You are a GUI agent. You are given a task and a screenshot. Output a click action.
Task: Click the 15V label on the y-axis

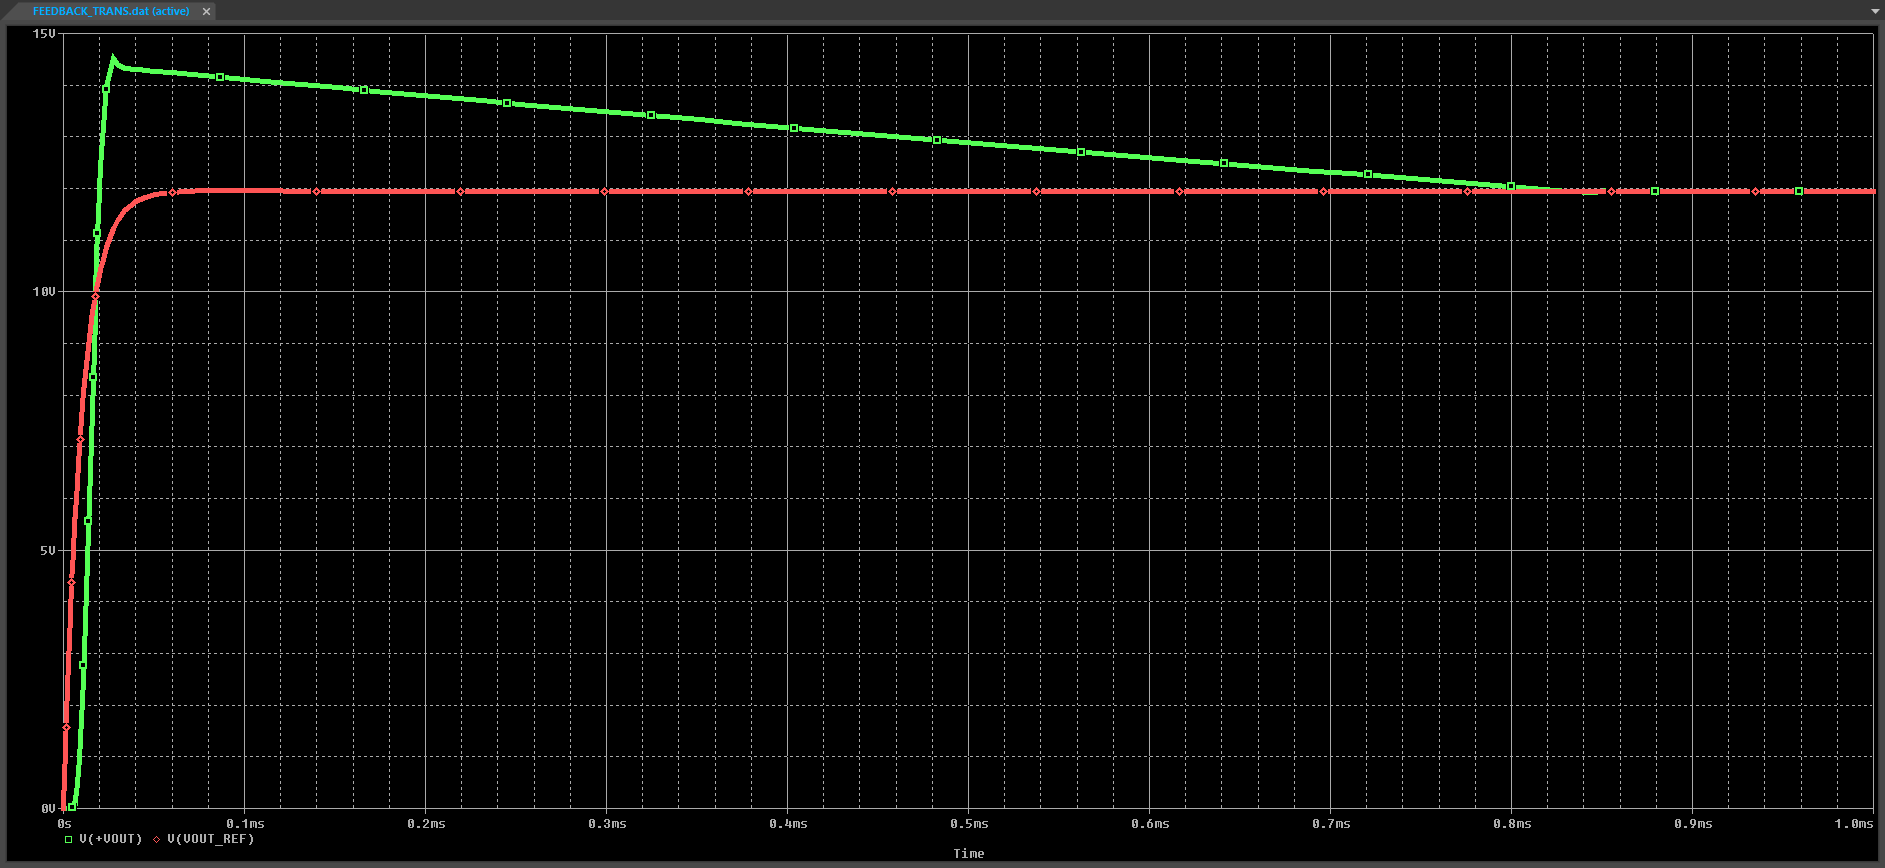click(44, 34)
